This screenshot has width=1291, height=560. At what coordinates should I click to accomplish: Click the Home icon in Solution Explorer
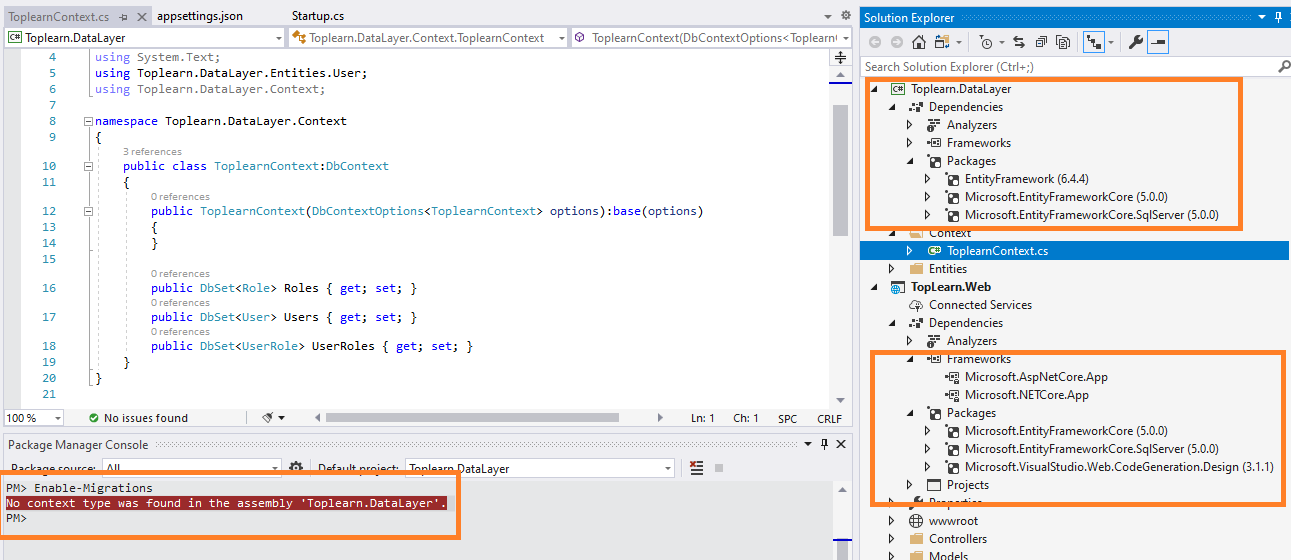pyautogui.click(x=919, y=42)
